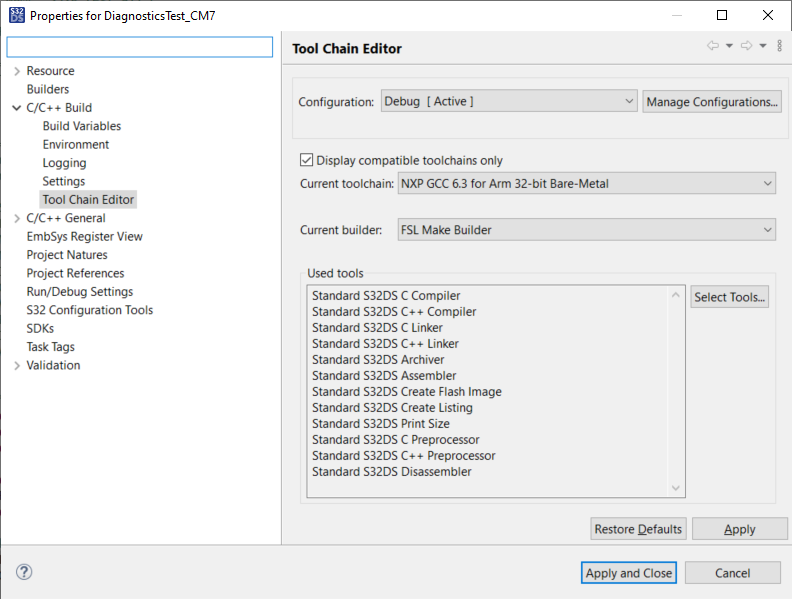Click Restore Defaults button
This screenshot has width=792, height=599.
(x=638, y=529)
